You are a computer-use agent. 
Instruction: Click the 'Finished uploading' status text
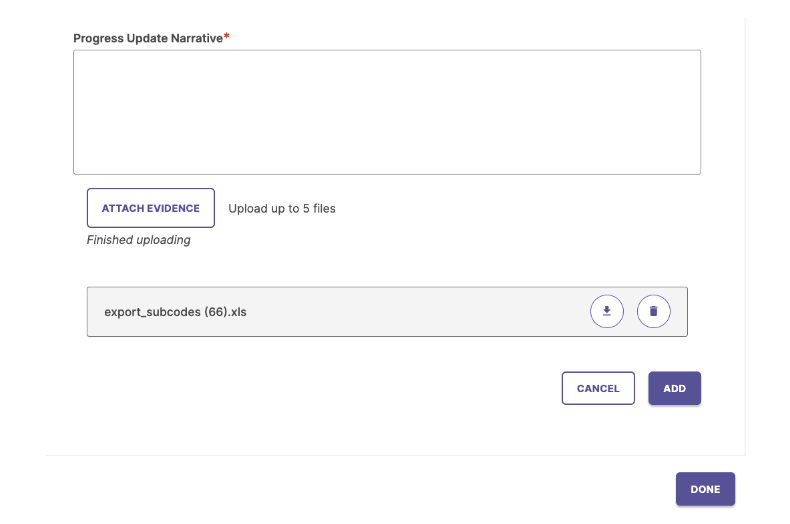[x=139, y=240]
